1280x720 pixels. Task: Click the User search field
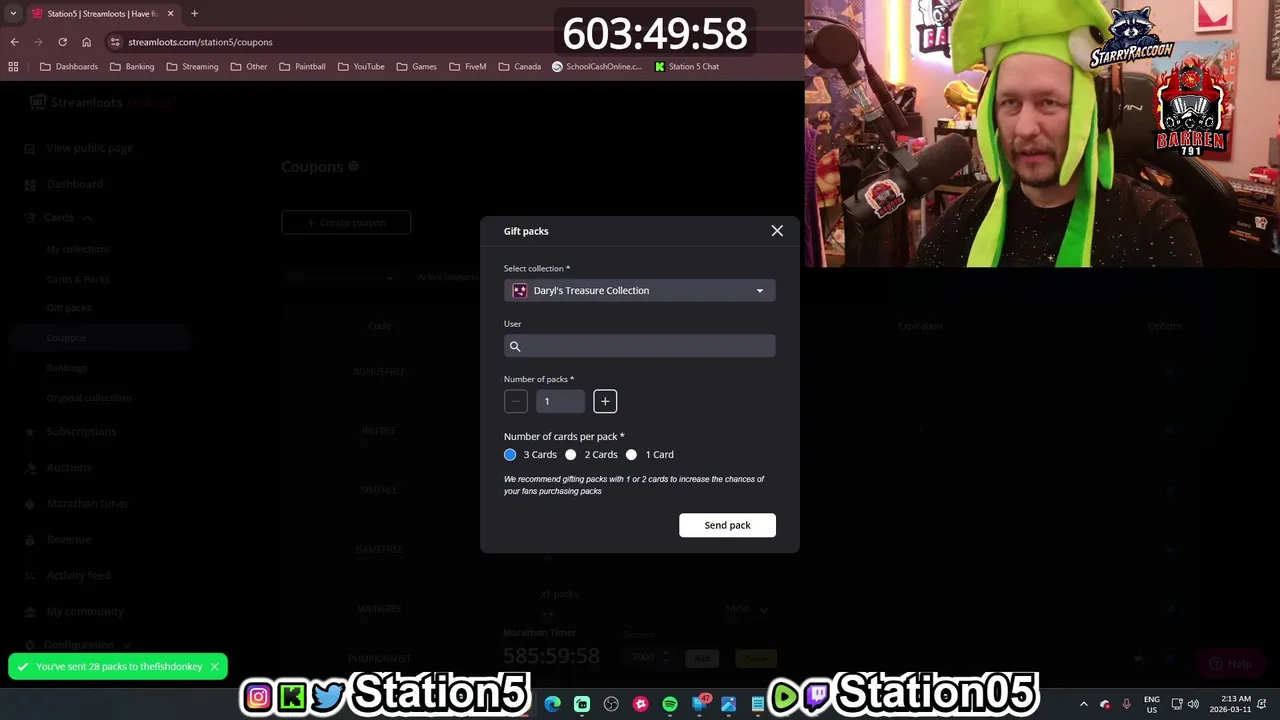click(640, 346)
